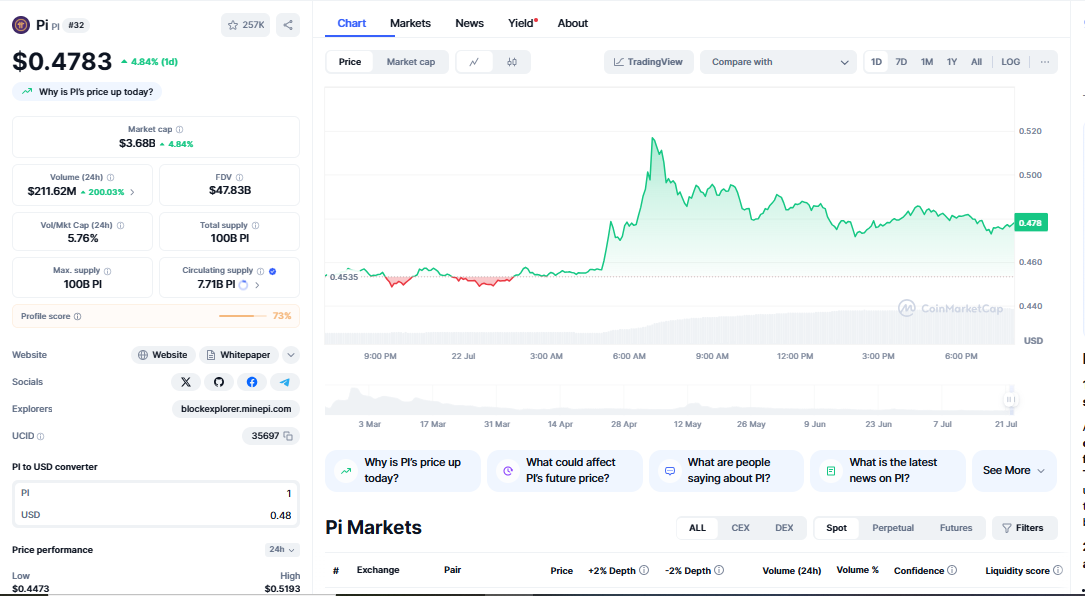Filter markets by CEX

pos(740,528)
